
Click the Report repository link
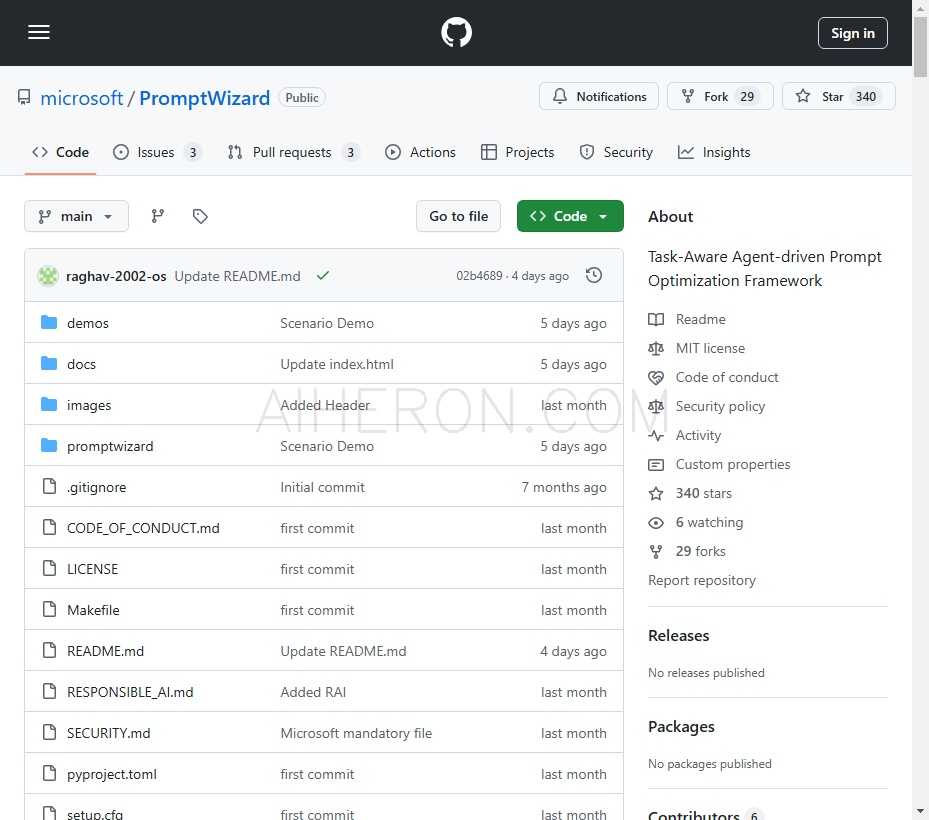click(702, 580)
